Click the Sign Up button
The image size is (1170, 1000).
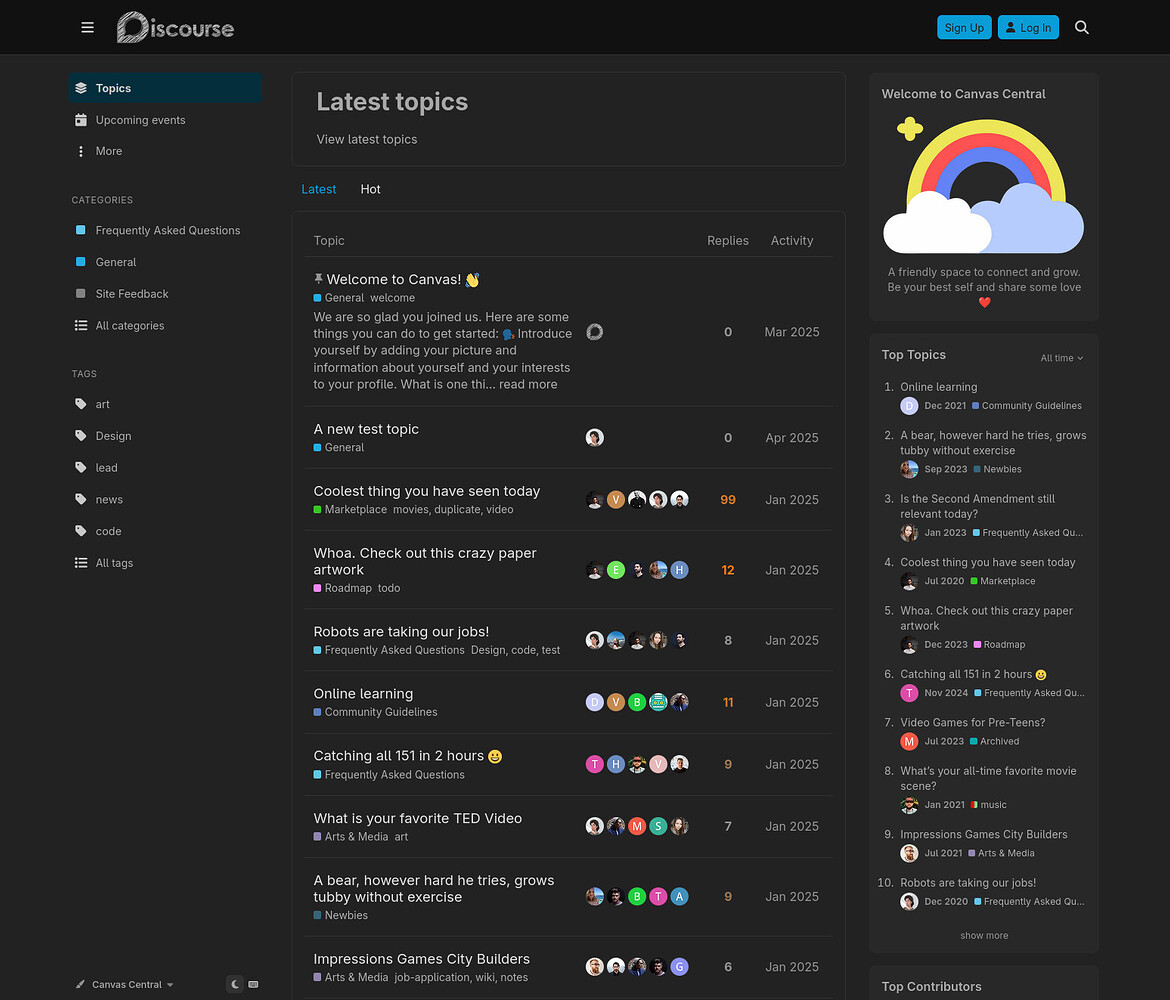tap(964, 28)
